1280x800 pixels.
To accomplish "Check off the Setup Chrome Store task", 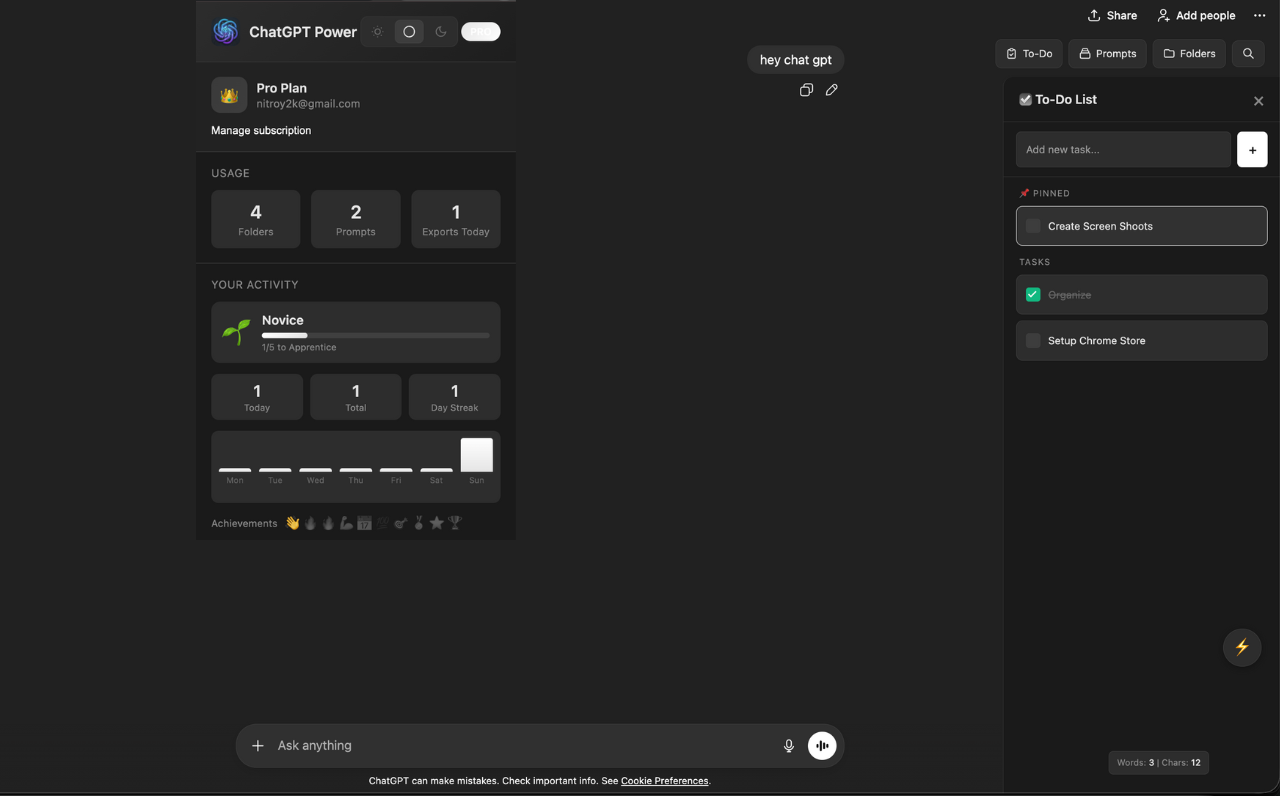I will tap(1032, 340).
